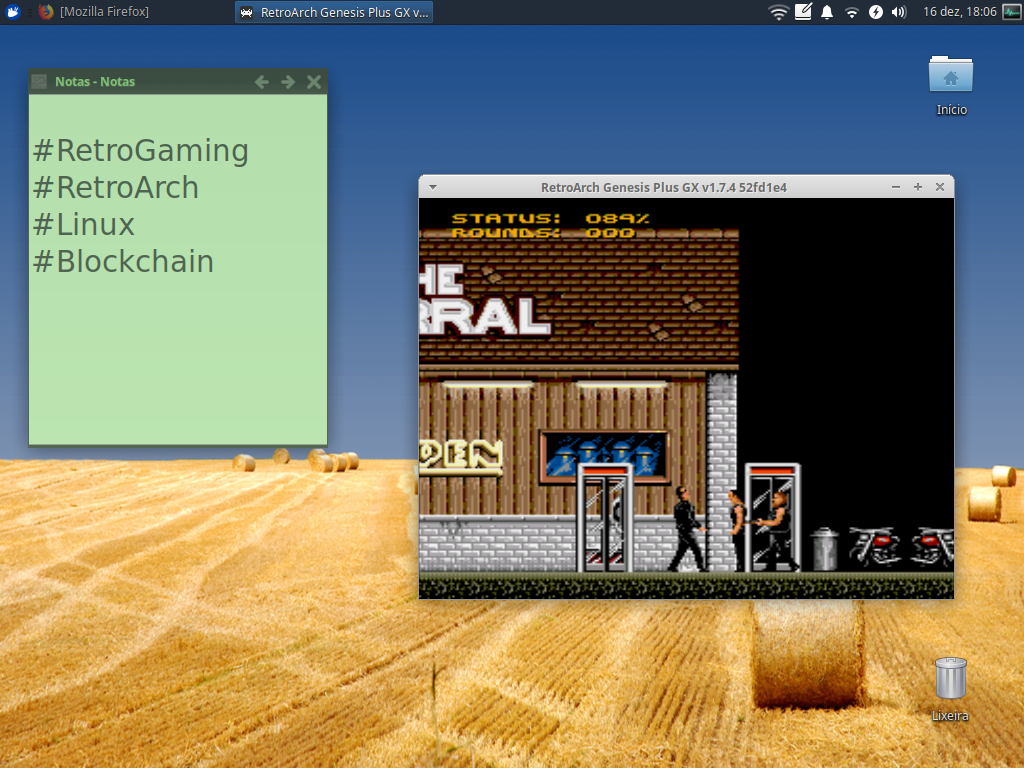
Task: Open the Xfce applications menu mouse icon
Action: click(12, 12)
